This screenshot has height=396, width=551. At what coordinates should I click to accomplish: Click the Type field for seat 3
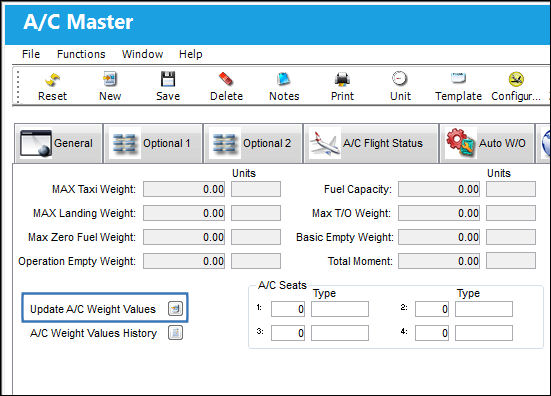[340, 333]
